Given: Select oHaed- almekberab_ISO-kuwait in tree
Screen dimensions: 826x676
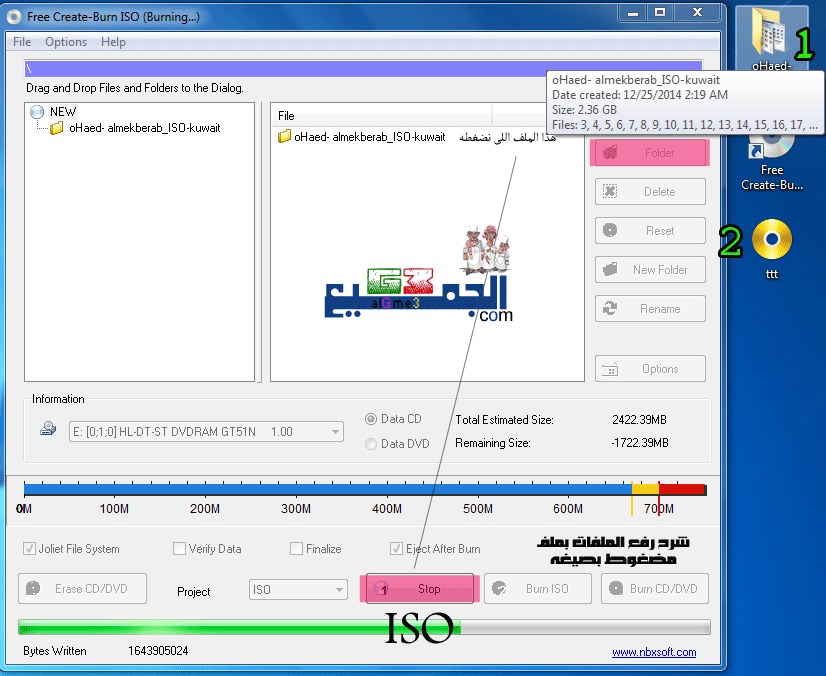Looking at the screenshot, I should point(145,128).
